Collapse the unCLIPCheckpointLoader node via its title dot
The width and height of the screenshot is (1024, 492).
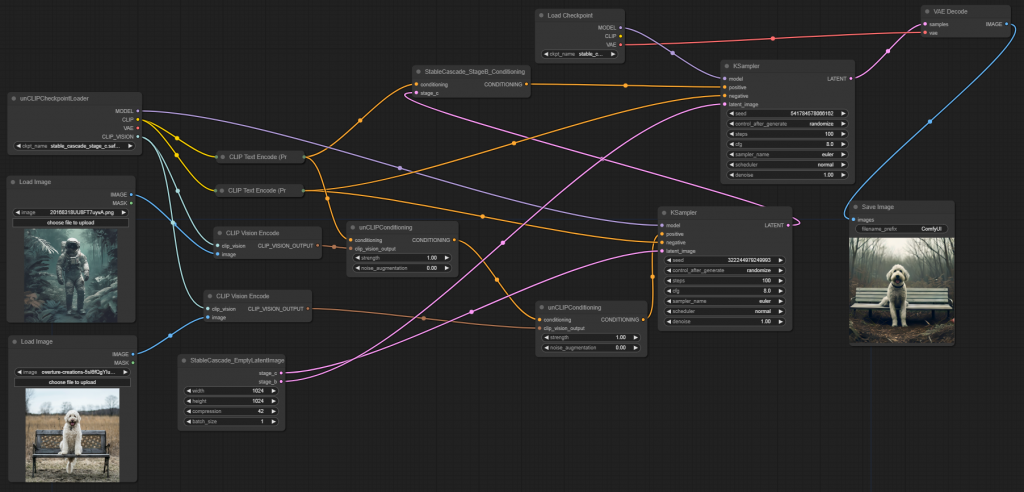tap(14, 99)
